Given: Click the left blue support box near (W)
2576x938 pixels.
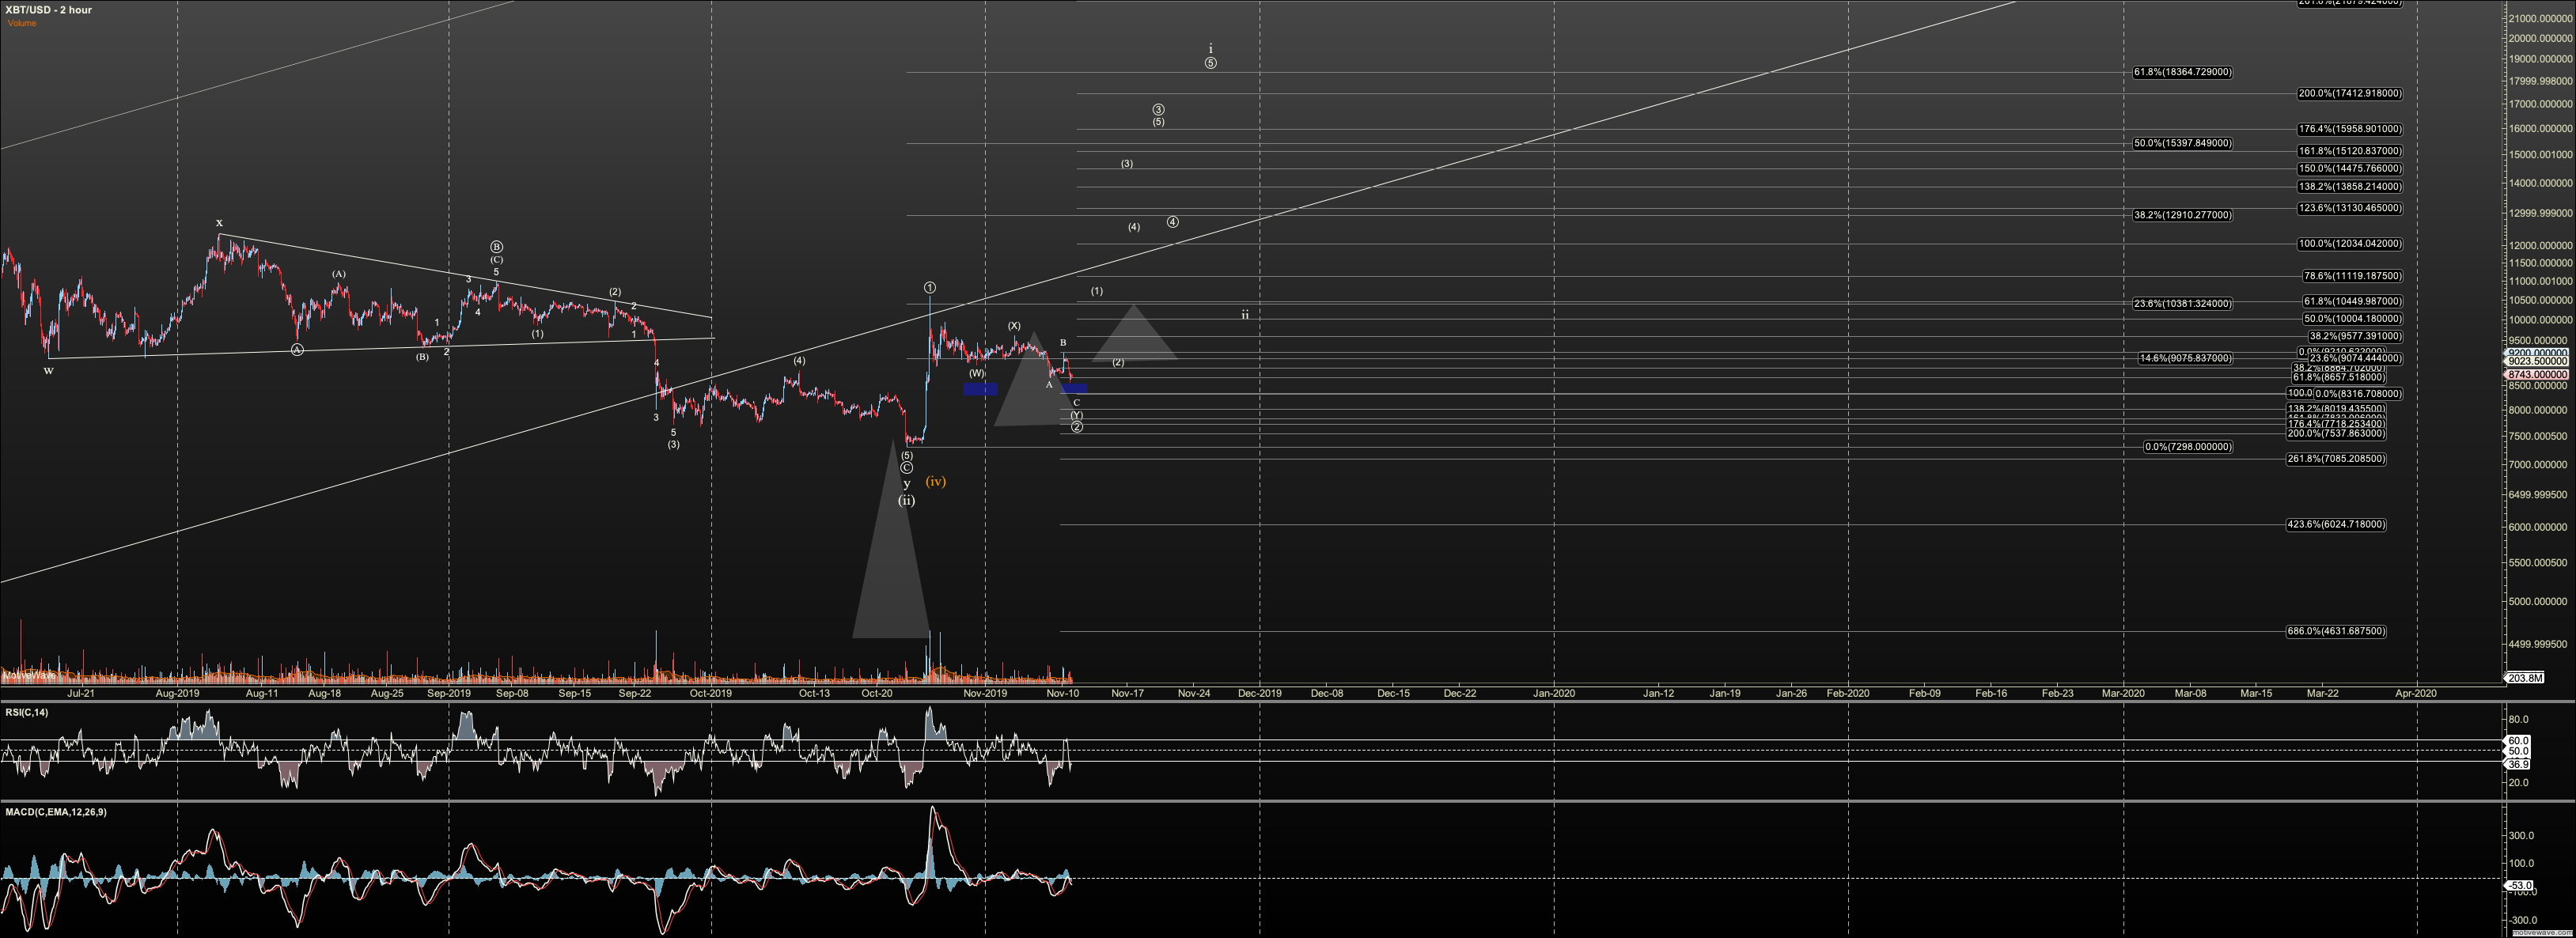Looking at the screenshot, I should coord(980,389).
